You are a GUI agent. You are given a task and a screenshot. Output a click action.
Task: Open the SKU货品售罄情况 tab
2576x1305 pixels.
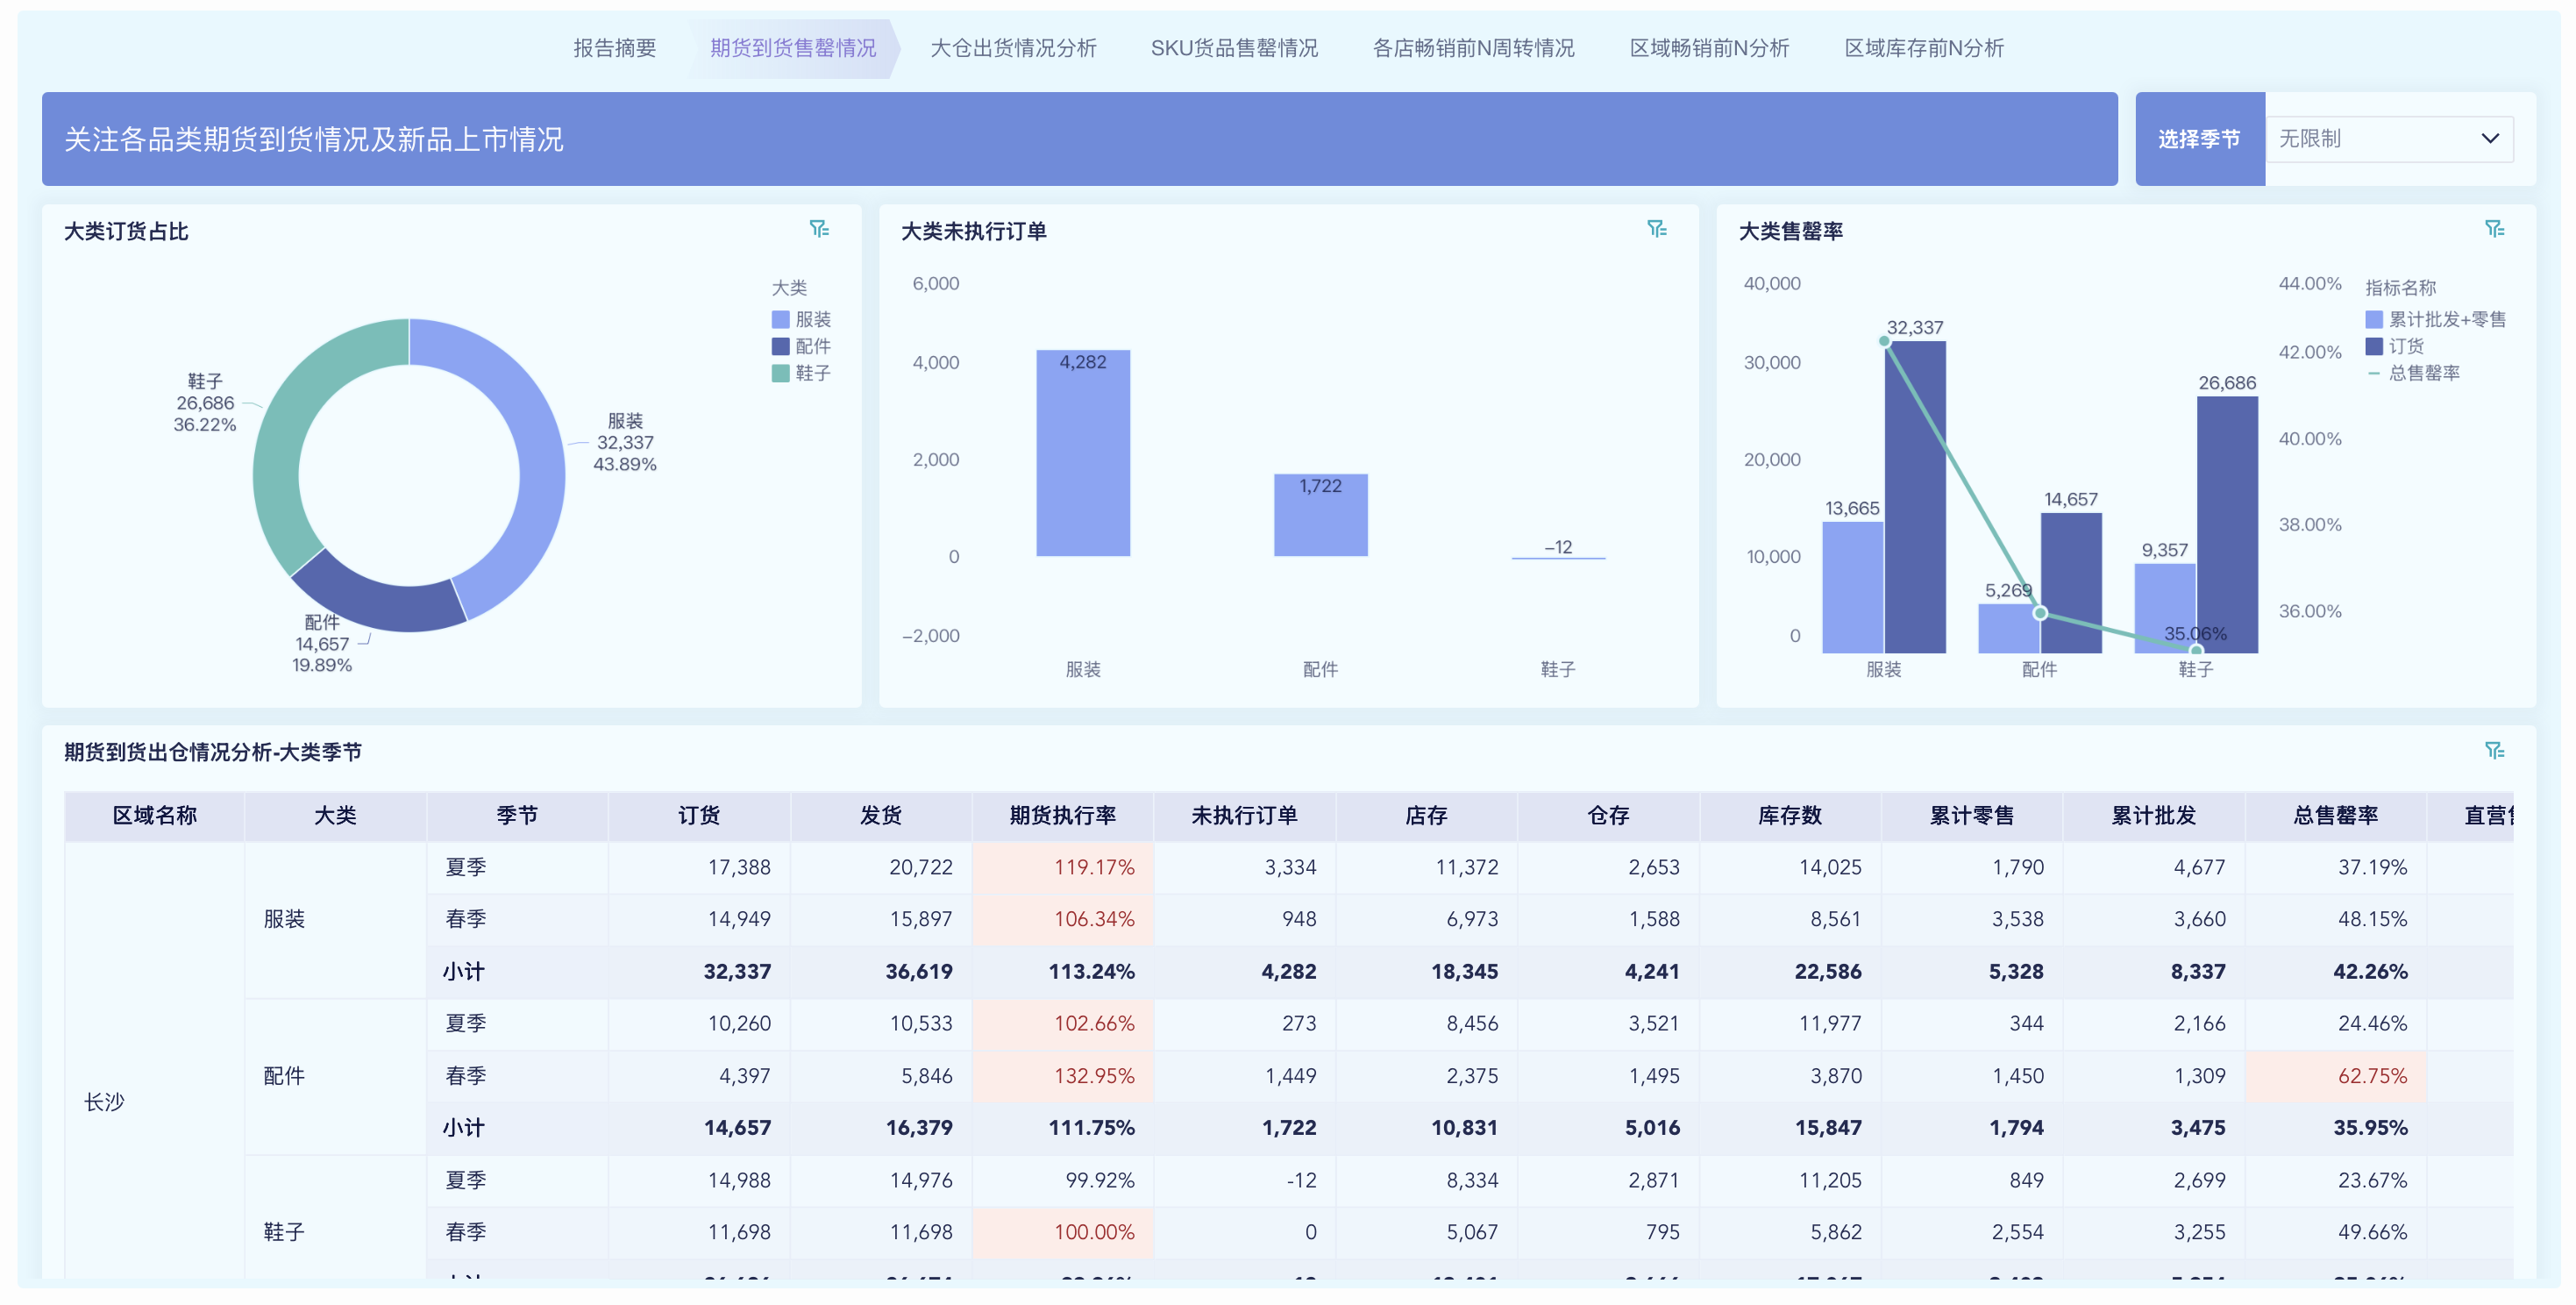1235,47
